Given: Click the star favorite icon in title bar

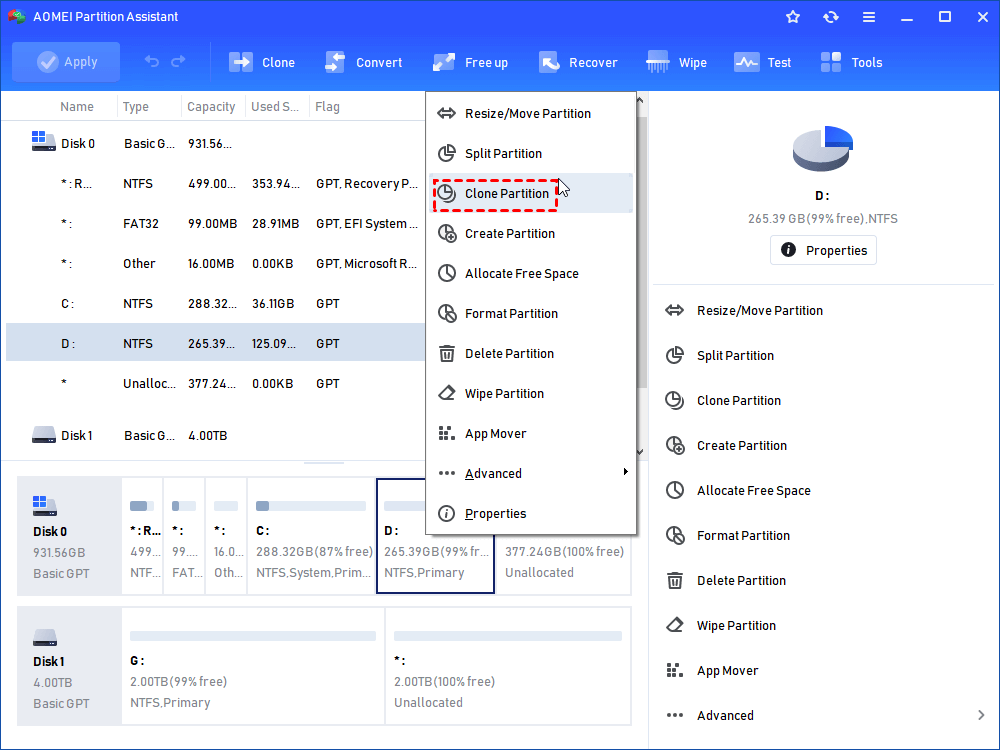Looking at the screenshot, I should point(793,17).
